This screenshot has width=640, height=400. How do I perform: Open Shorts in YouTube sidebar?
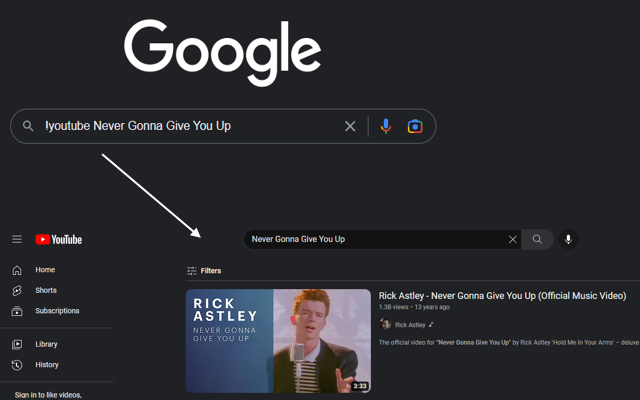click(x=46, y=290)
